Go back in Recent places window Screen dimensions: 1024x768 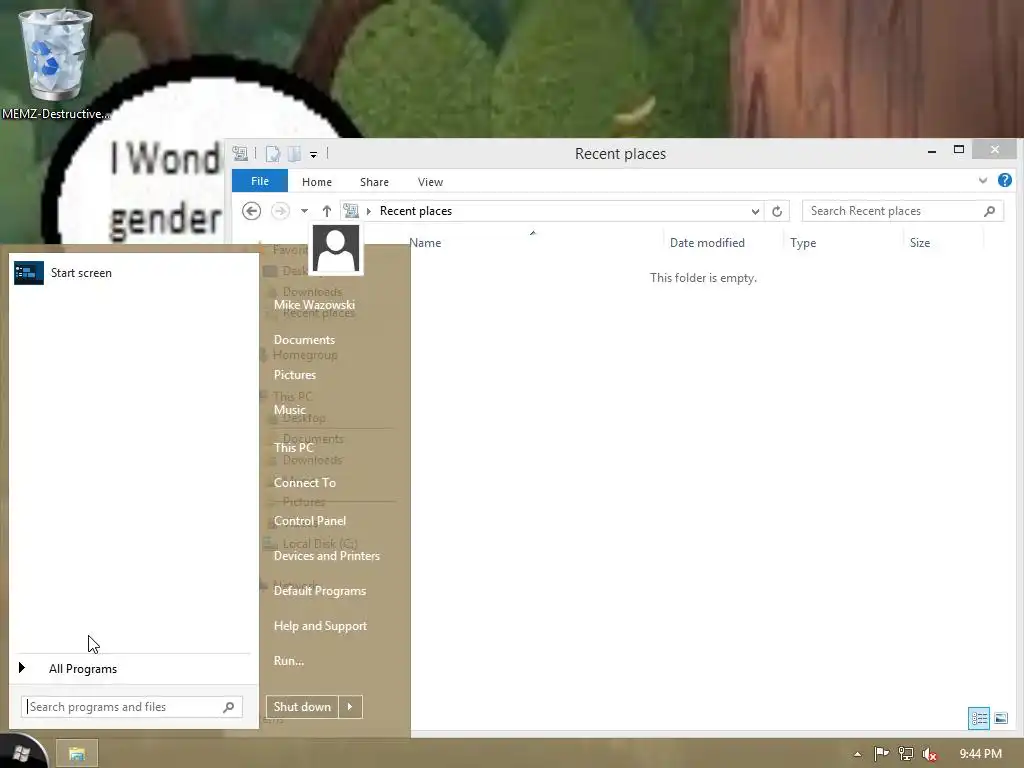[251, 211]
